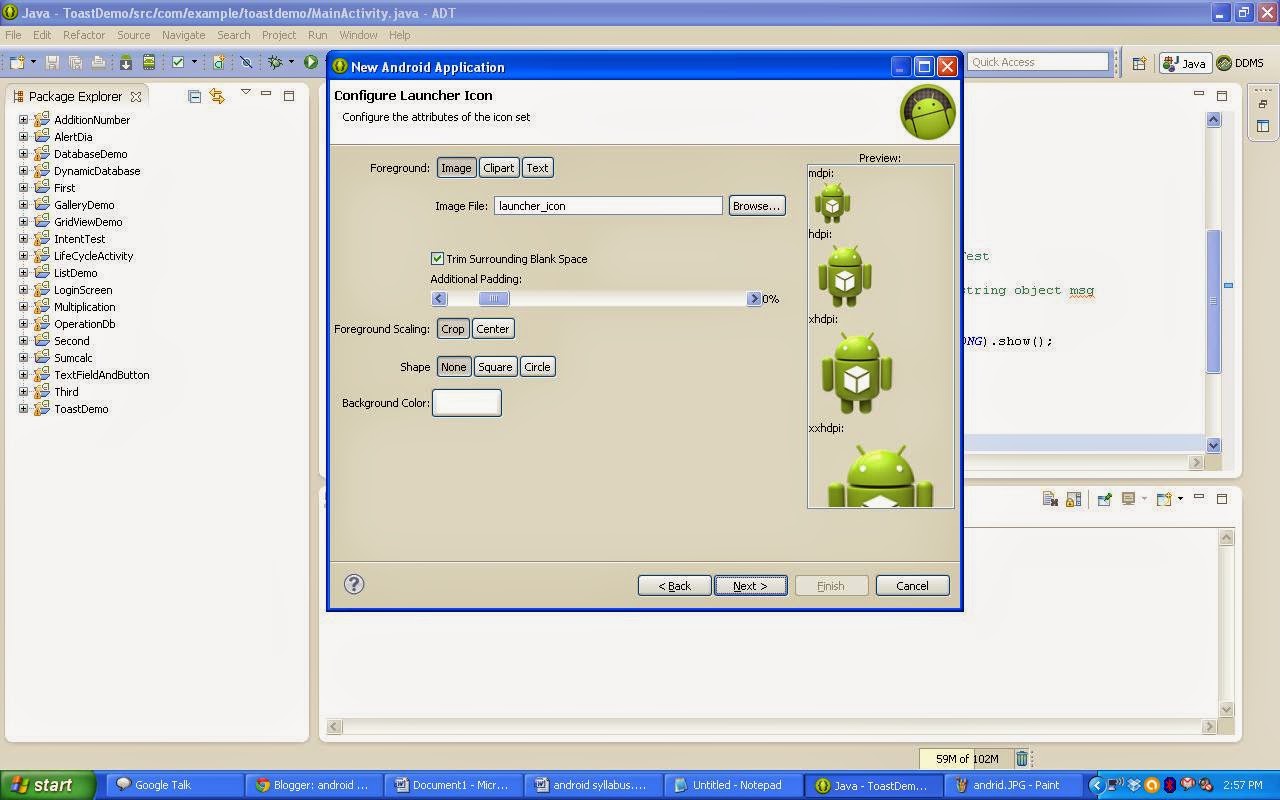The image size is (1280, 800).
Task: Toggle the console Scroll Lock icon
Action: pyautogui.click(x=1073, y=499)
